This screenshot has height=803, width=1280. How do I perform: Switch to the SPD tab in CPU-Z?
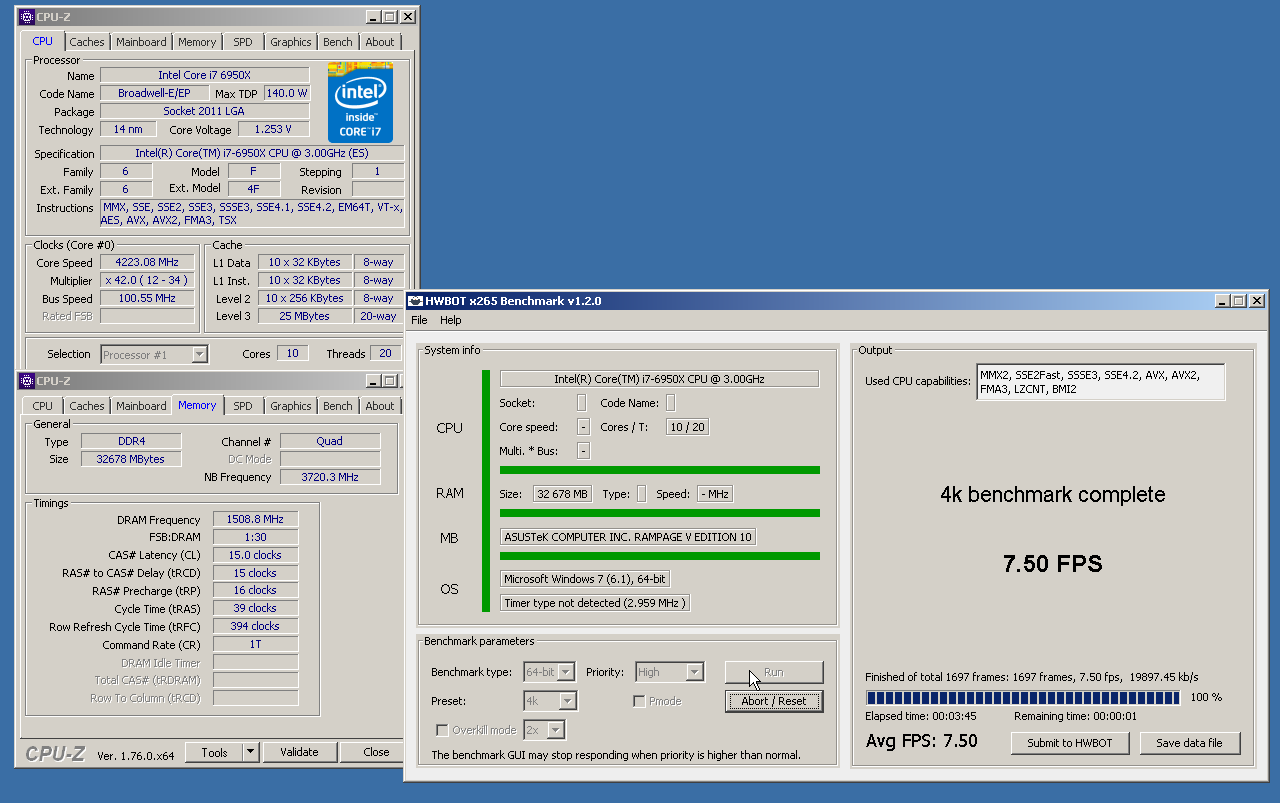(x=242, y=405)
